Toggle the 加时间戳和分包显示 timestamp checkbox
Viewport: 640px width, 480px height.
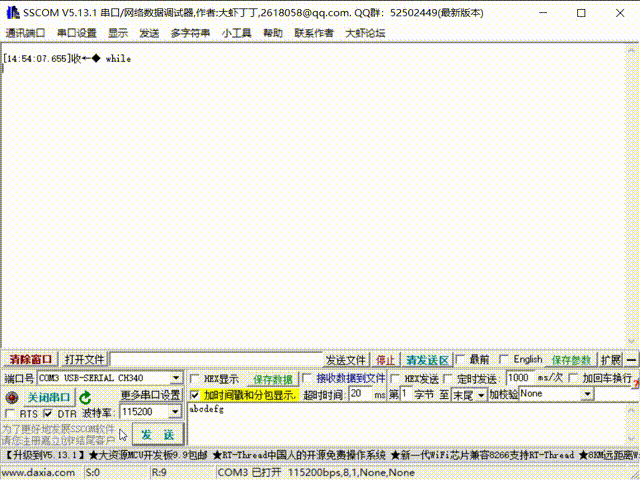click(x=196, y=395)
